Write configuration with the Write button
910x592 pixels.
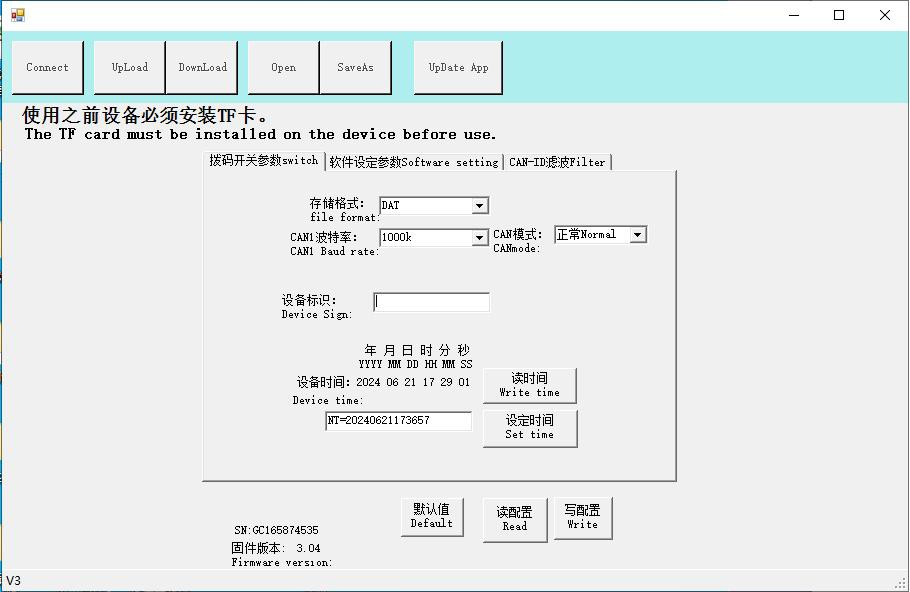click(x=582, y=517)
